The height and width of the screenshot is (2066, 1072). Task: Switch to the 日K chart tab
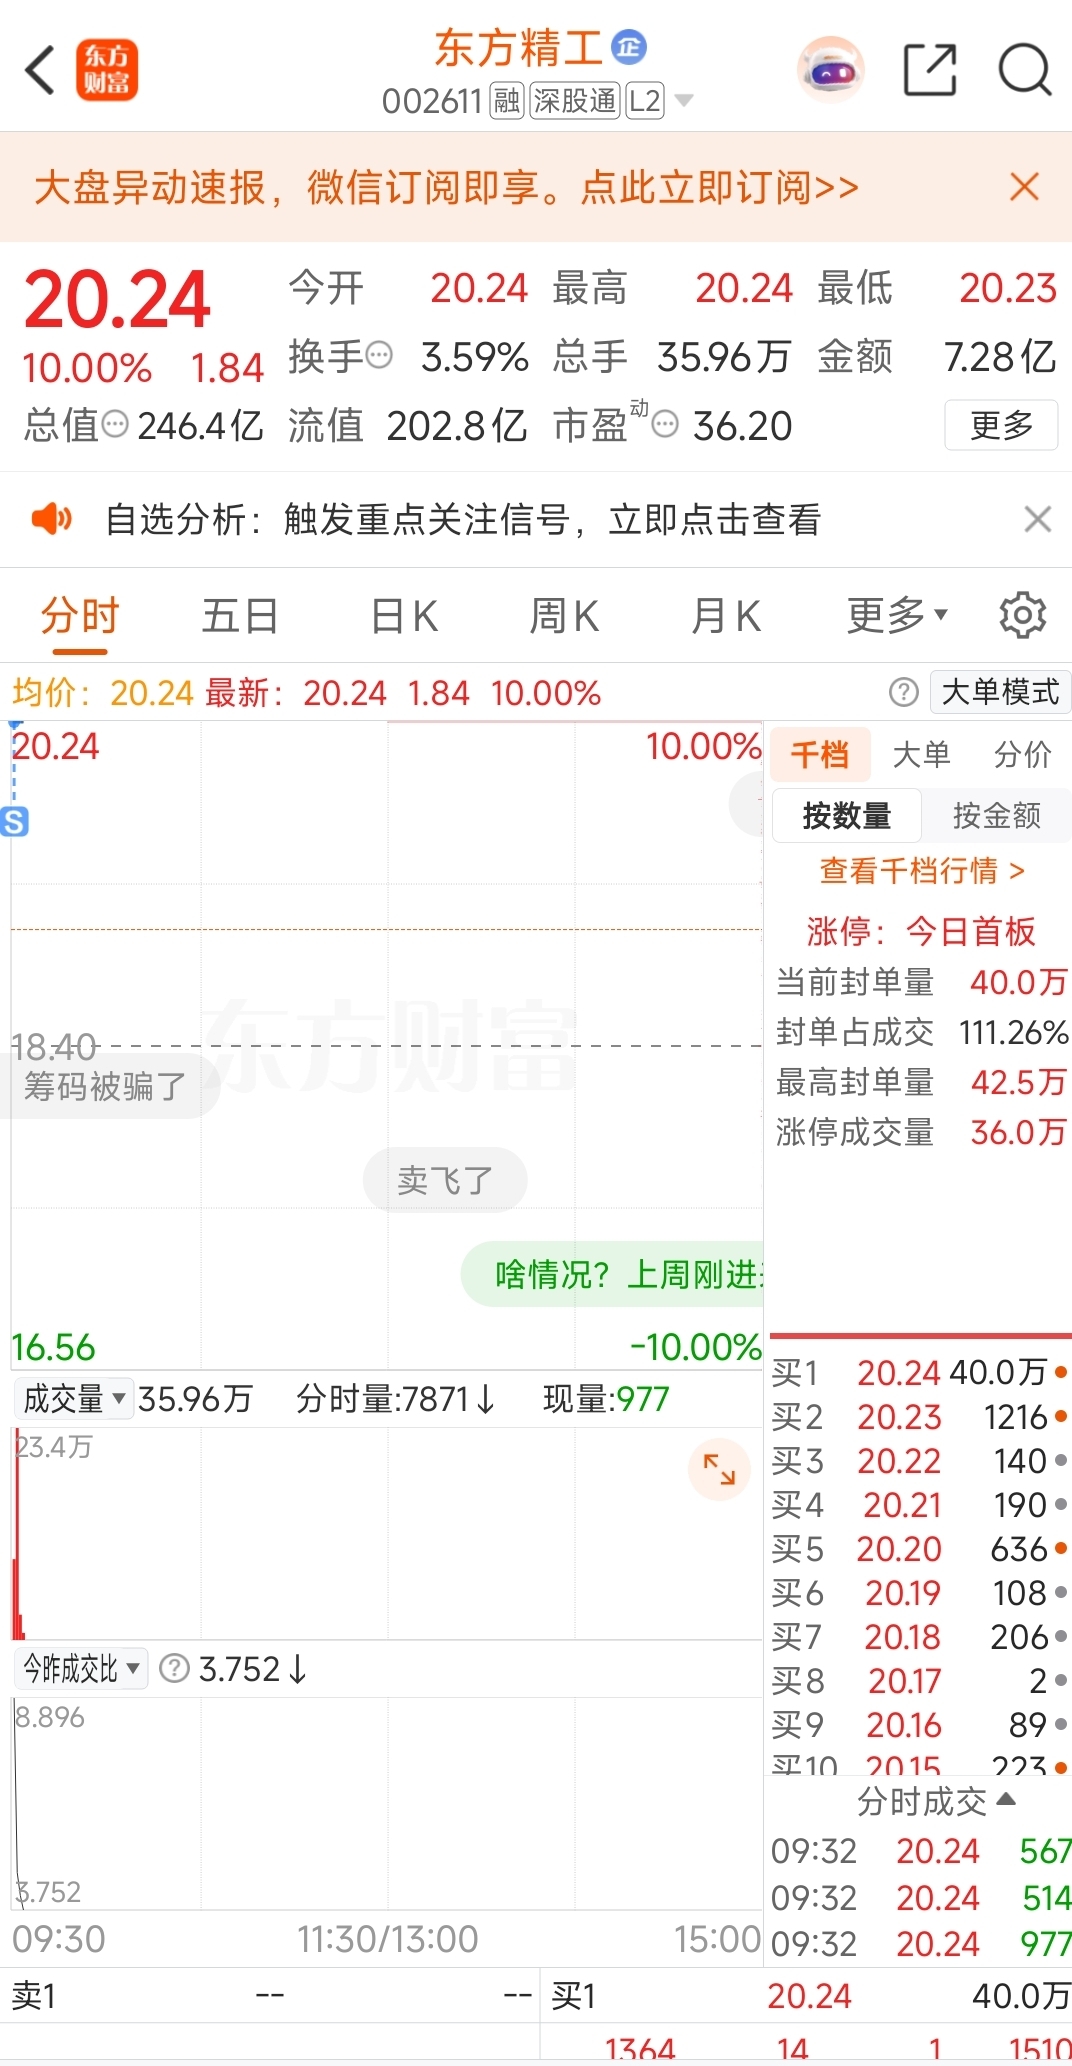[x=404, y=616]
